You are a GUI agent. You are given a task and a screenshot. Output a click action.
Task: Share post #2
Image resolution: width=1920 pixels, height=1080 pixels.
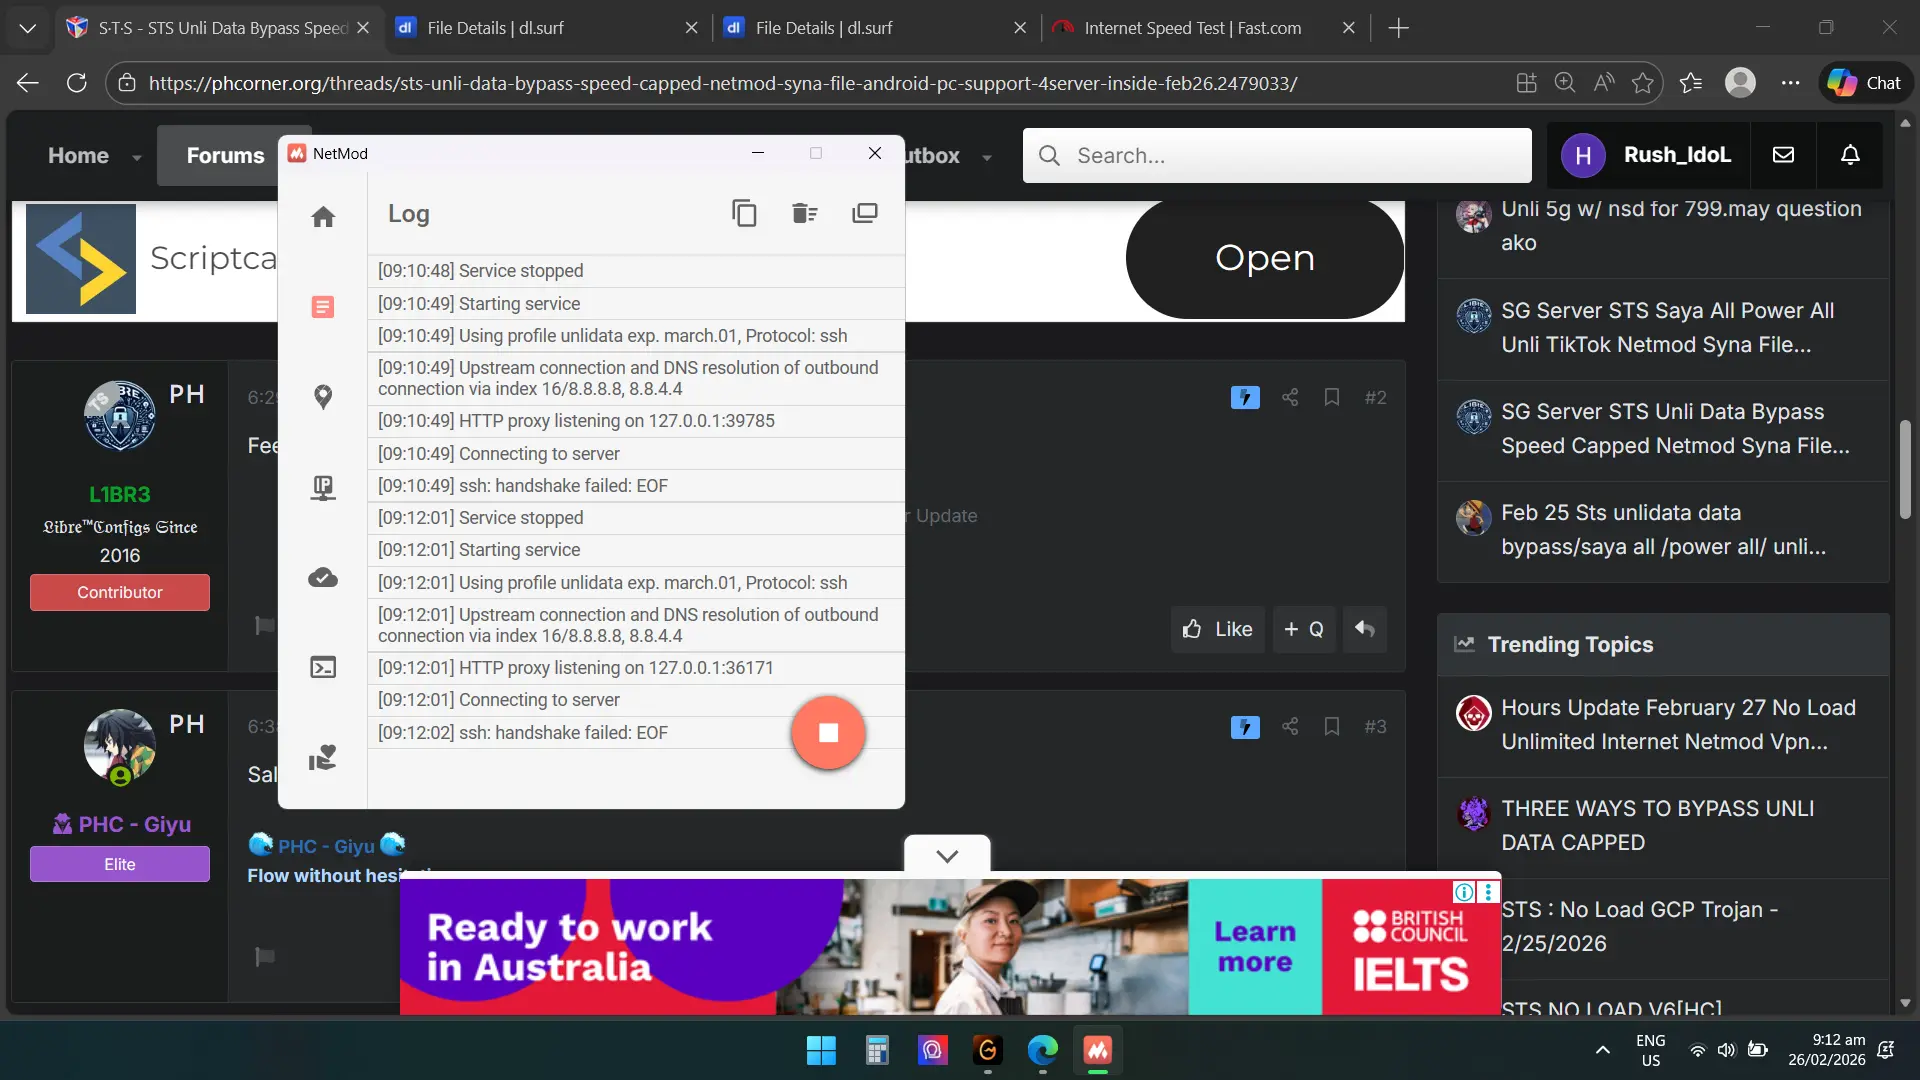(1290, 397)
